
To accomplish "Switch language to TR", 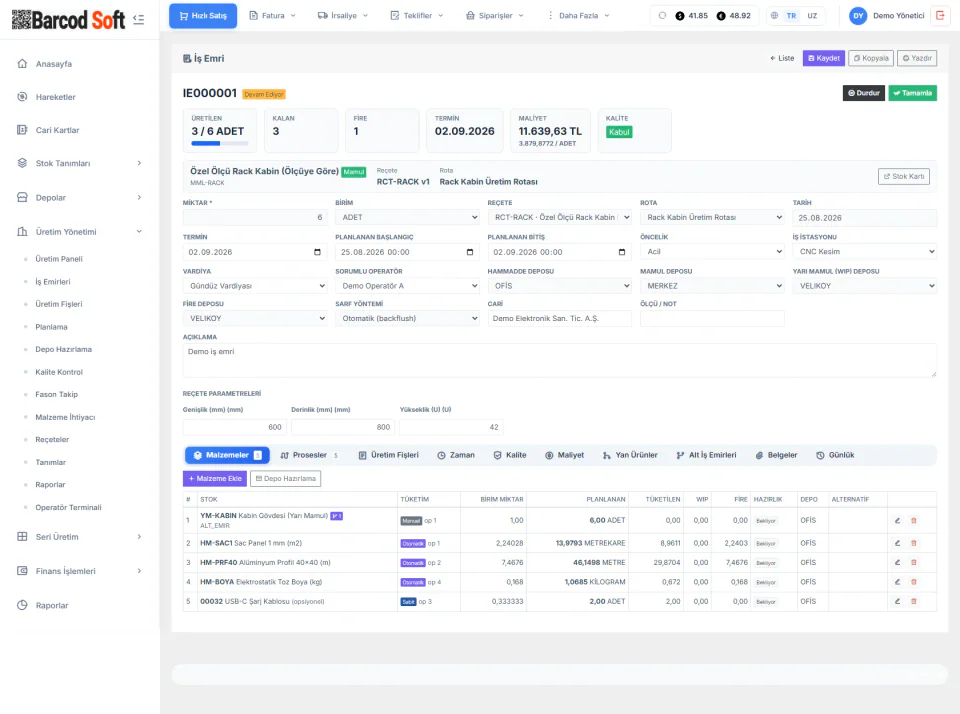I will click(791, 16).
